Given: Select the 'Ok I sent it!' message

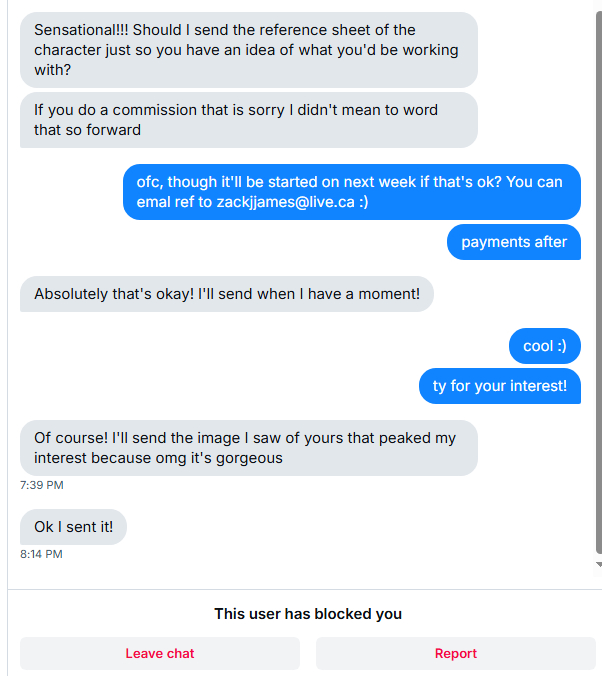Looking at the screenshot, I should tap(73, 527).
